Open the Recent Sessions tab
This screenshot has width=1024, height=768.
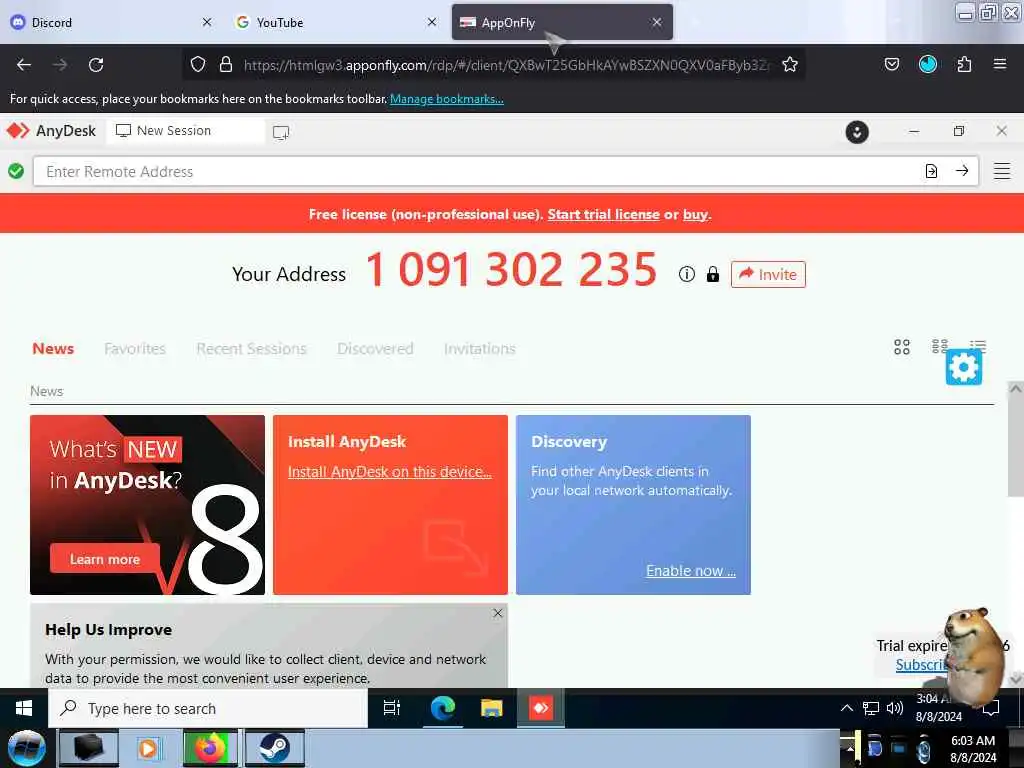click(x=251, y=349)
